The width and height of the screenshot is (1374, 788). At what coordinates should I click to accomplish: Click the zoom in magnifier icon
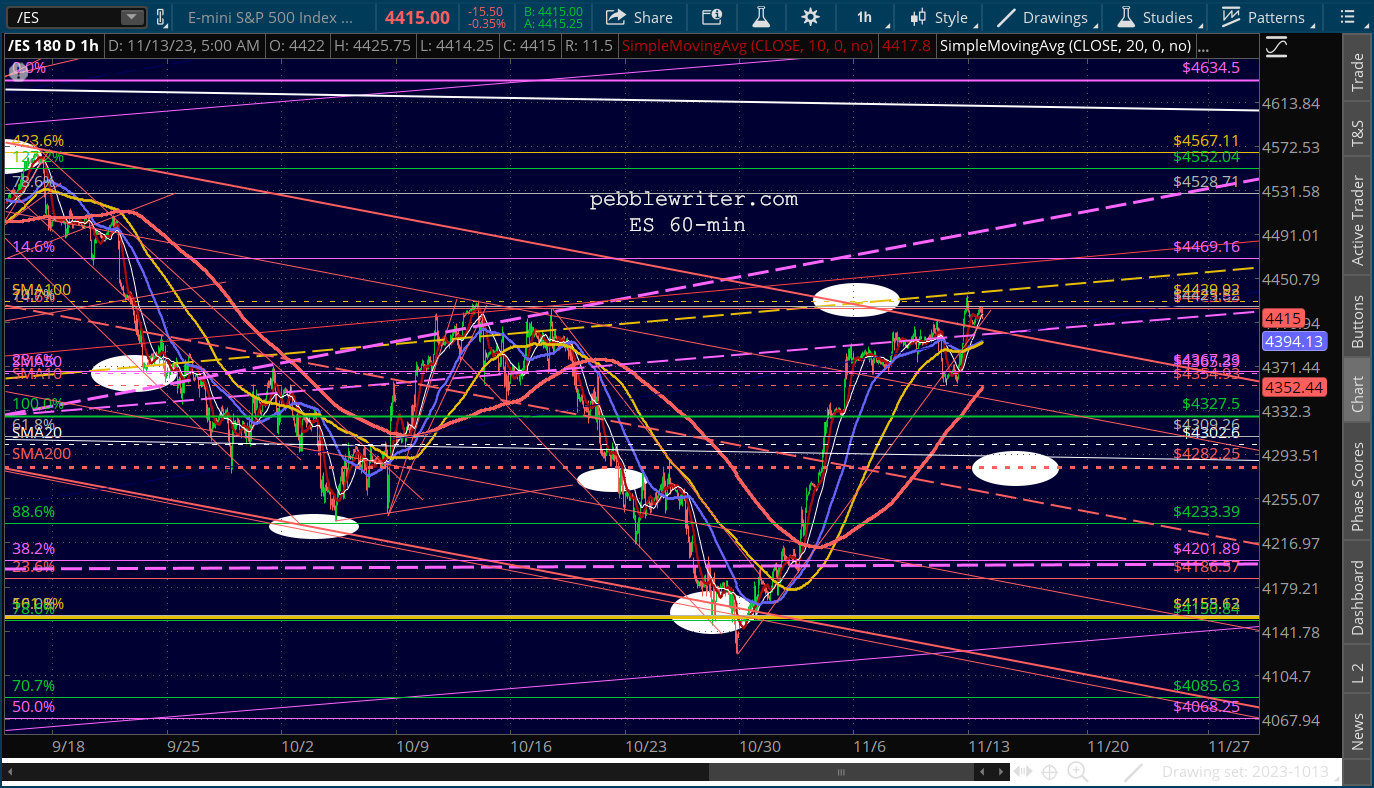(1077, 772)
